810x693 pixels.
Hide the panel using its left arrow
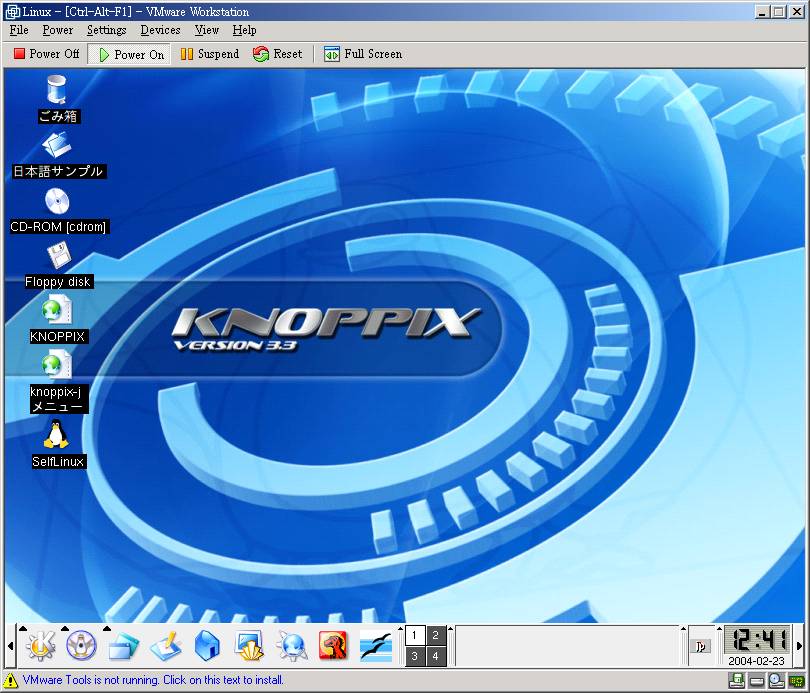[10, 645]
